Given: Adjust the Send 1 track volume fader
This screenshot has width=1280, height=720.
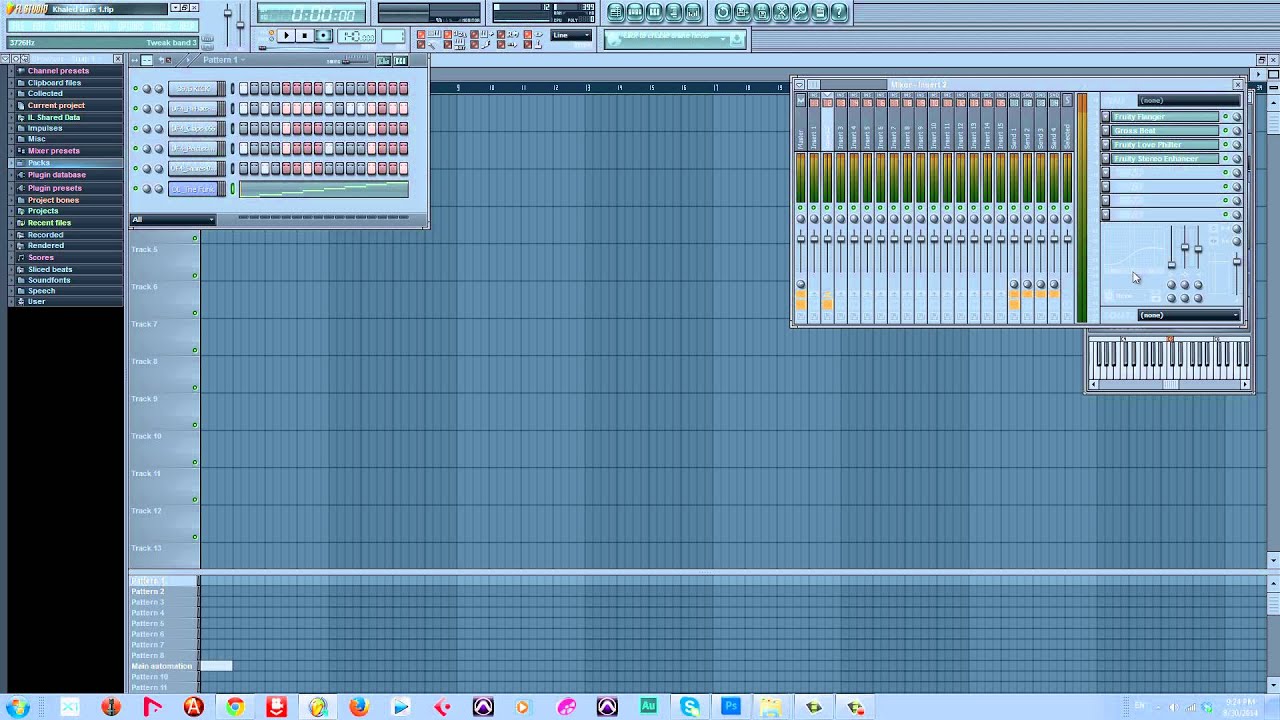Looking at the screenshot, I should [x=1014, y=238].
